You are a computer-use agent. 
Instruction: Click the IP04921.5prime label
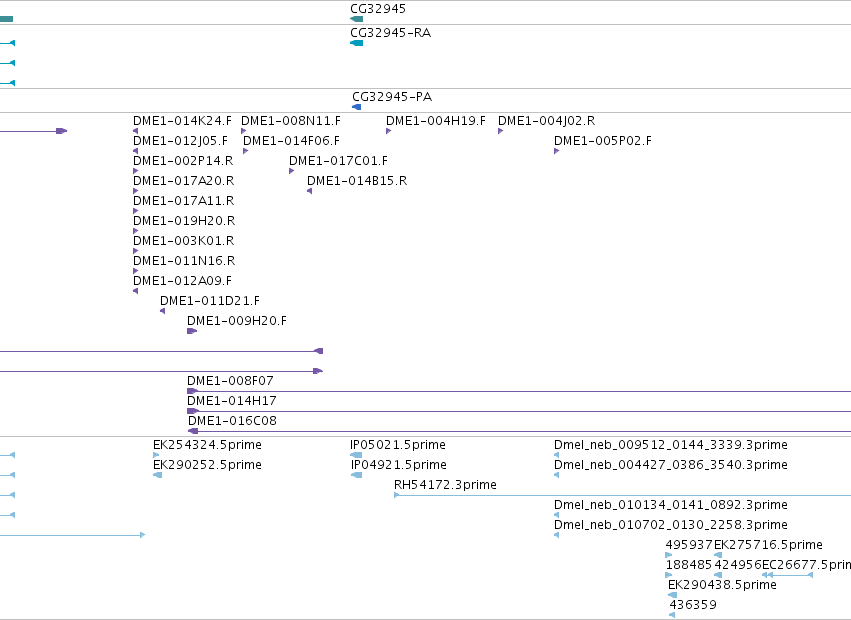pos(399,465)
